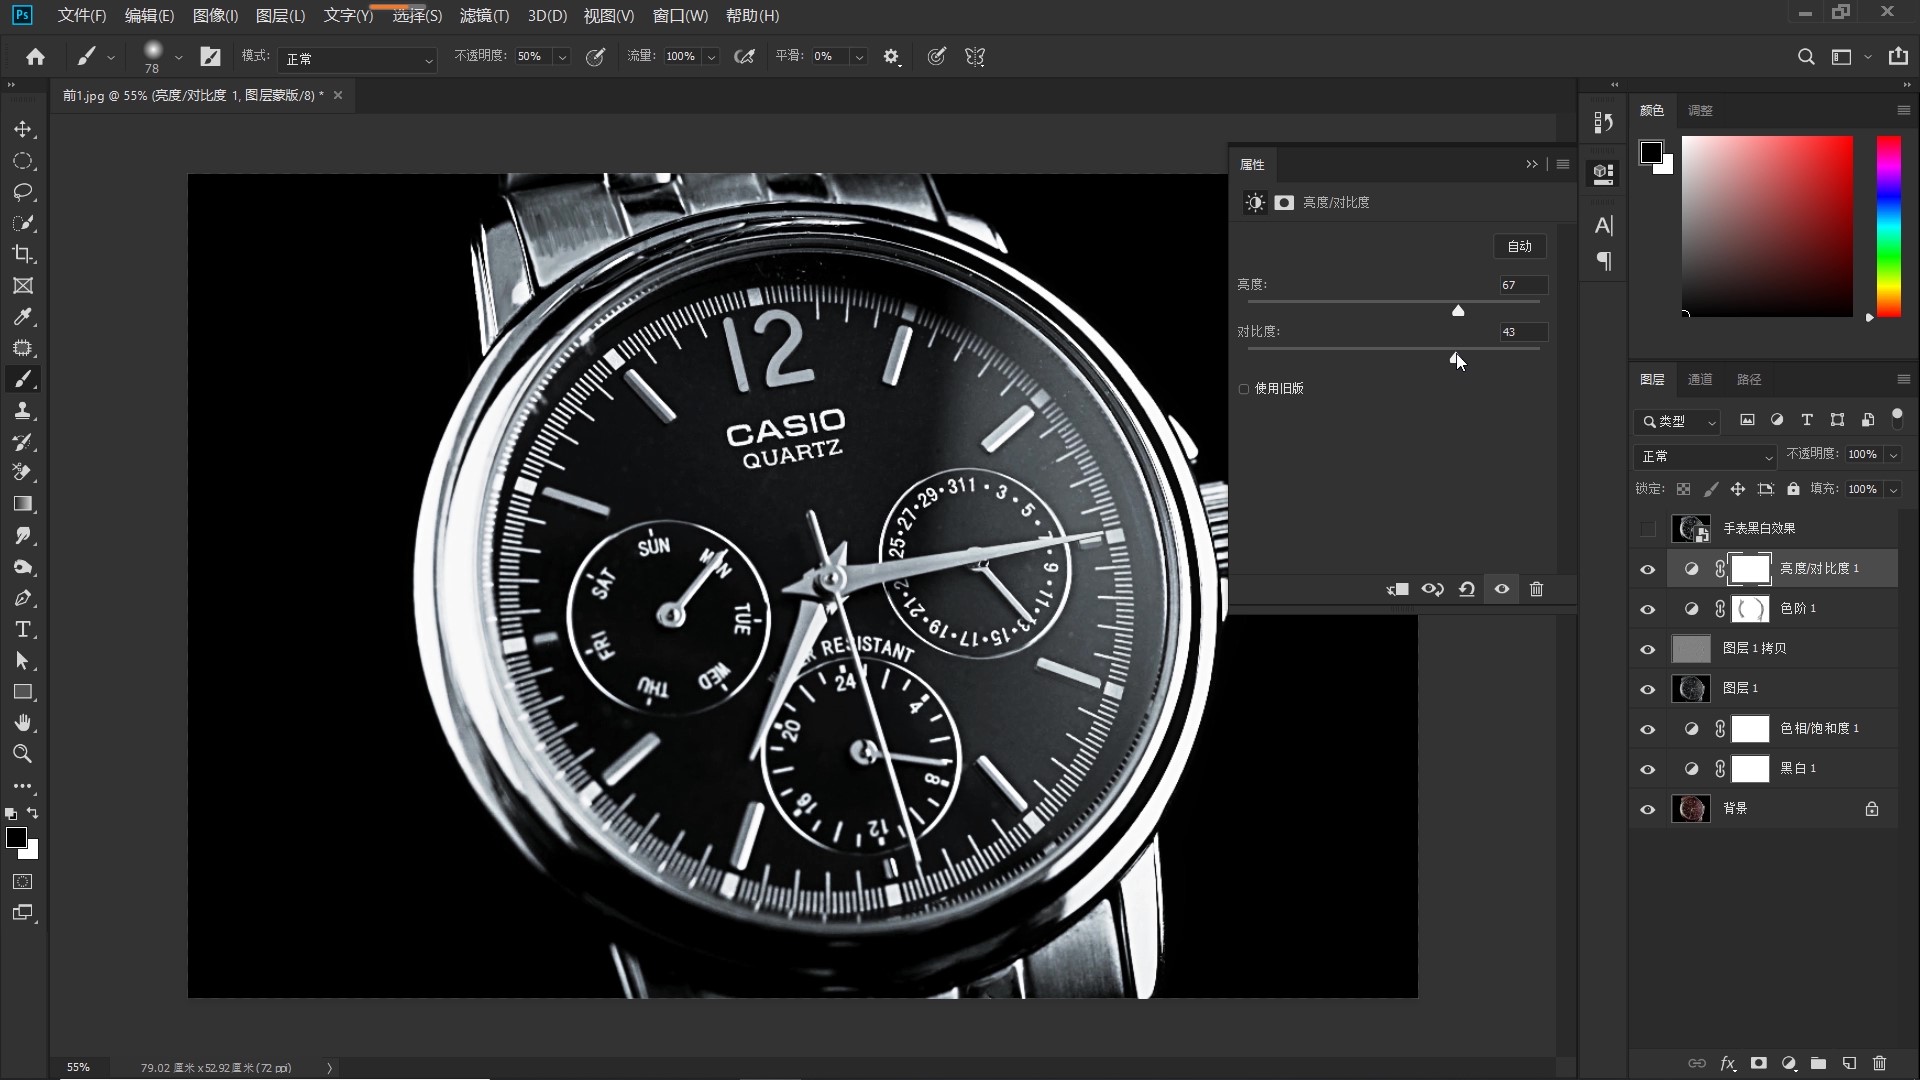Select the Horizontal Type tool

[22, 630]
